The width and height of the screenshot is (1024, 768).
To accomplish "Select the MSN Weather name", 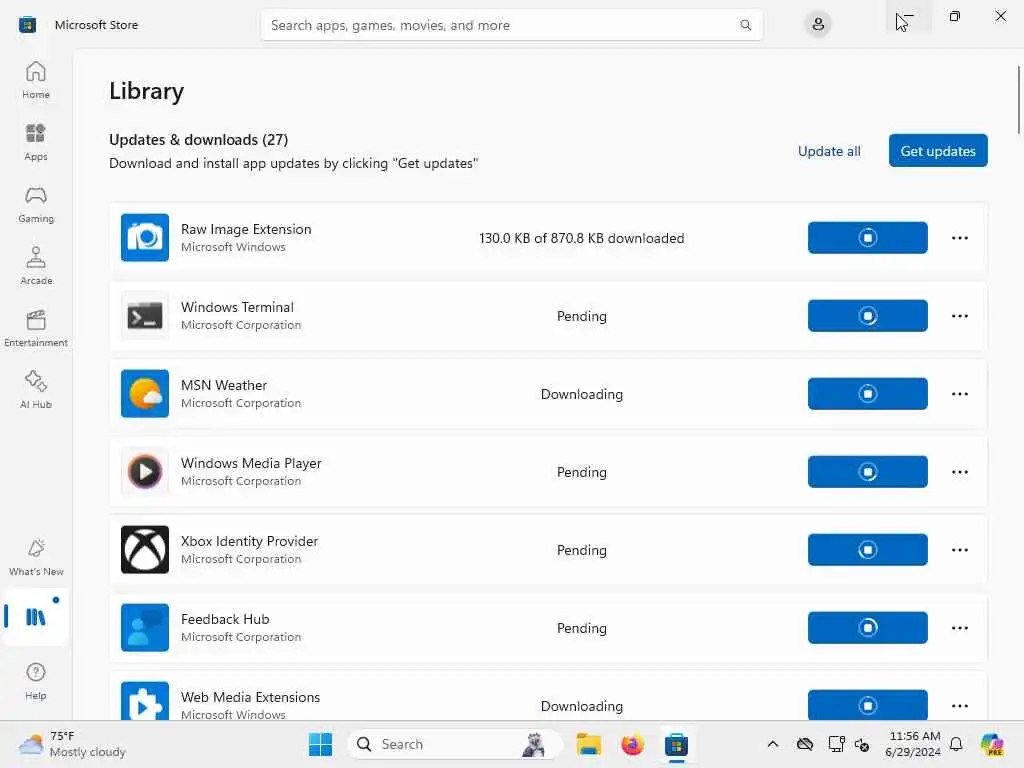I will pos(224,385).
